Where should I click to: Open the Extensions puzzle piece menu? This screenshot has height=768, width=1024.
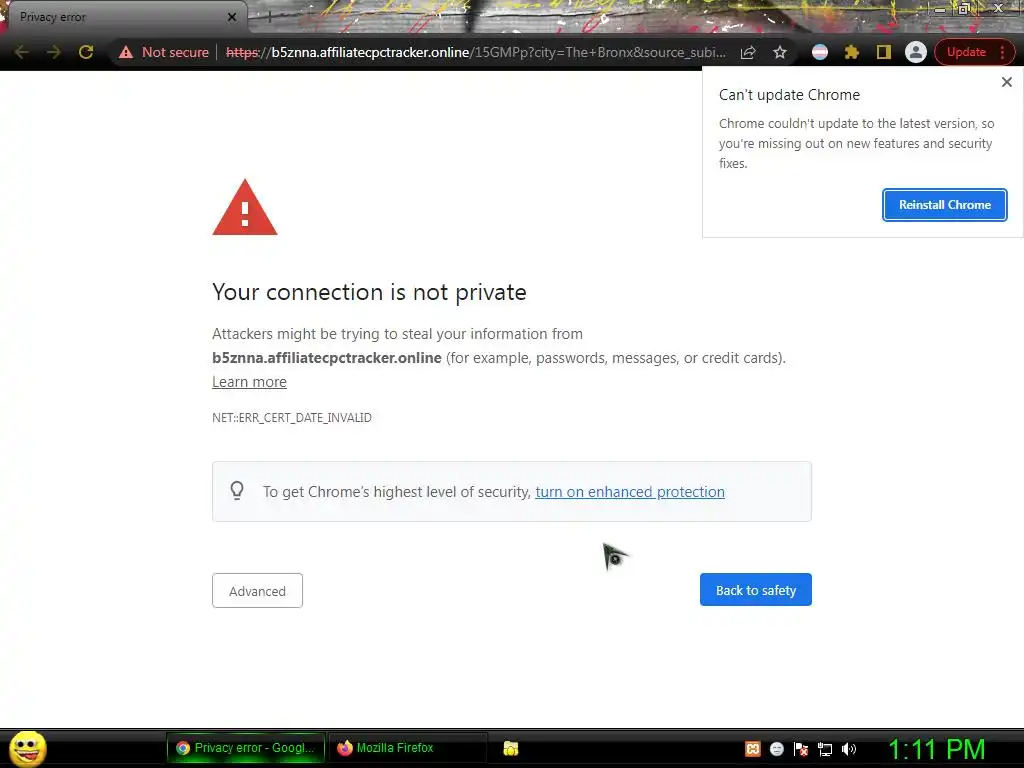[x=852, y=52]
